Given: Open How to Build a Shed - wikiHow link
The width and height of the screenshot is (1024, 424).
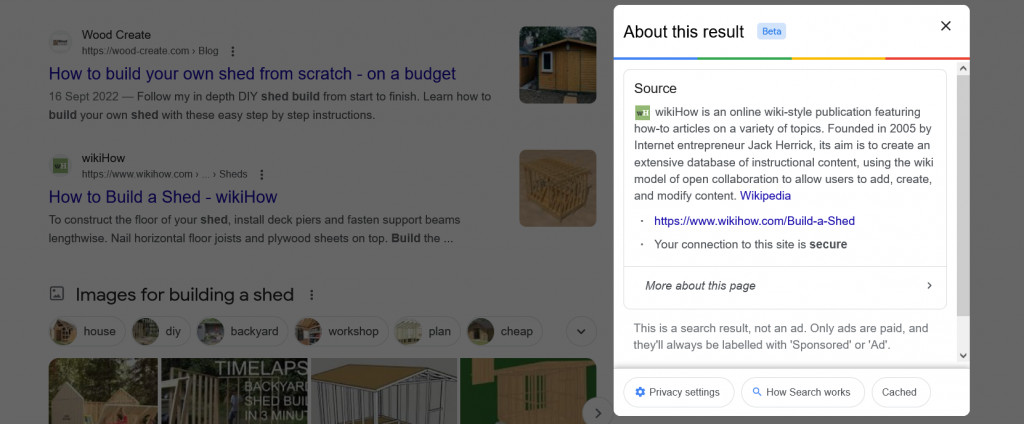Looking at the screenshot, I should [x=163, y=197].
